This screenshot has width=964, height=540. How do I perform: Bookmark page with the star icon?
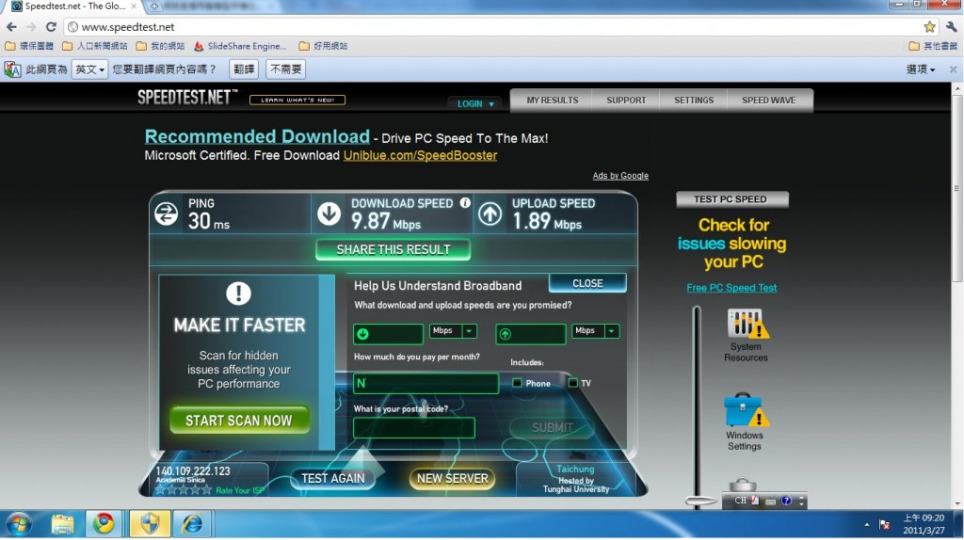pos(929,27)
